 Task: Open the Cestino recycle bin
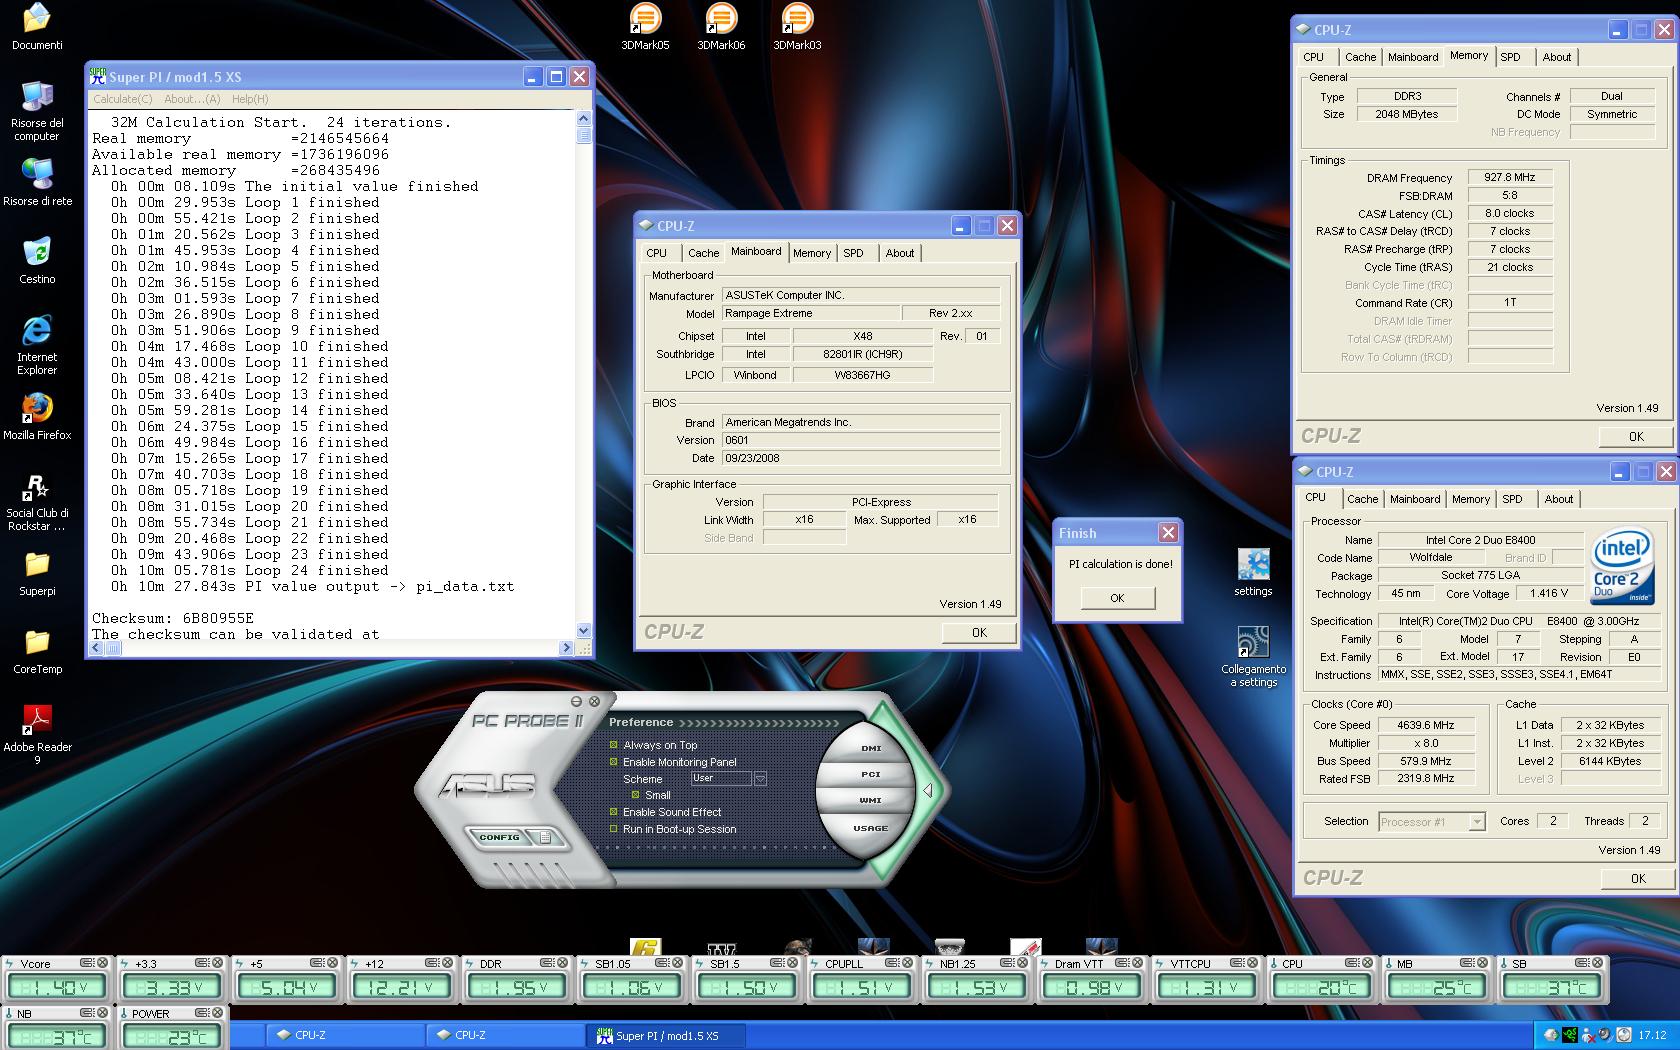[37, 260]
